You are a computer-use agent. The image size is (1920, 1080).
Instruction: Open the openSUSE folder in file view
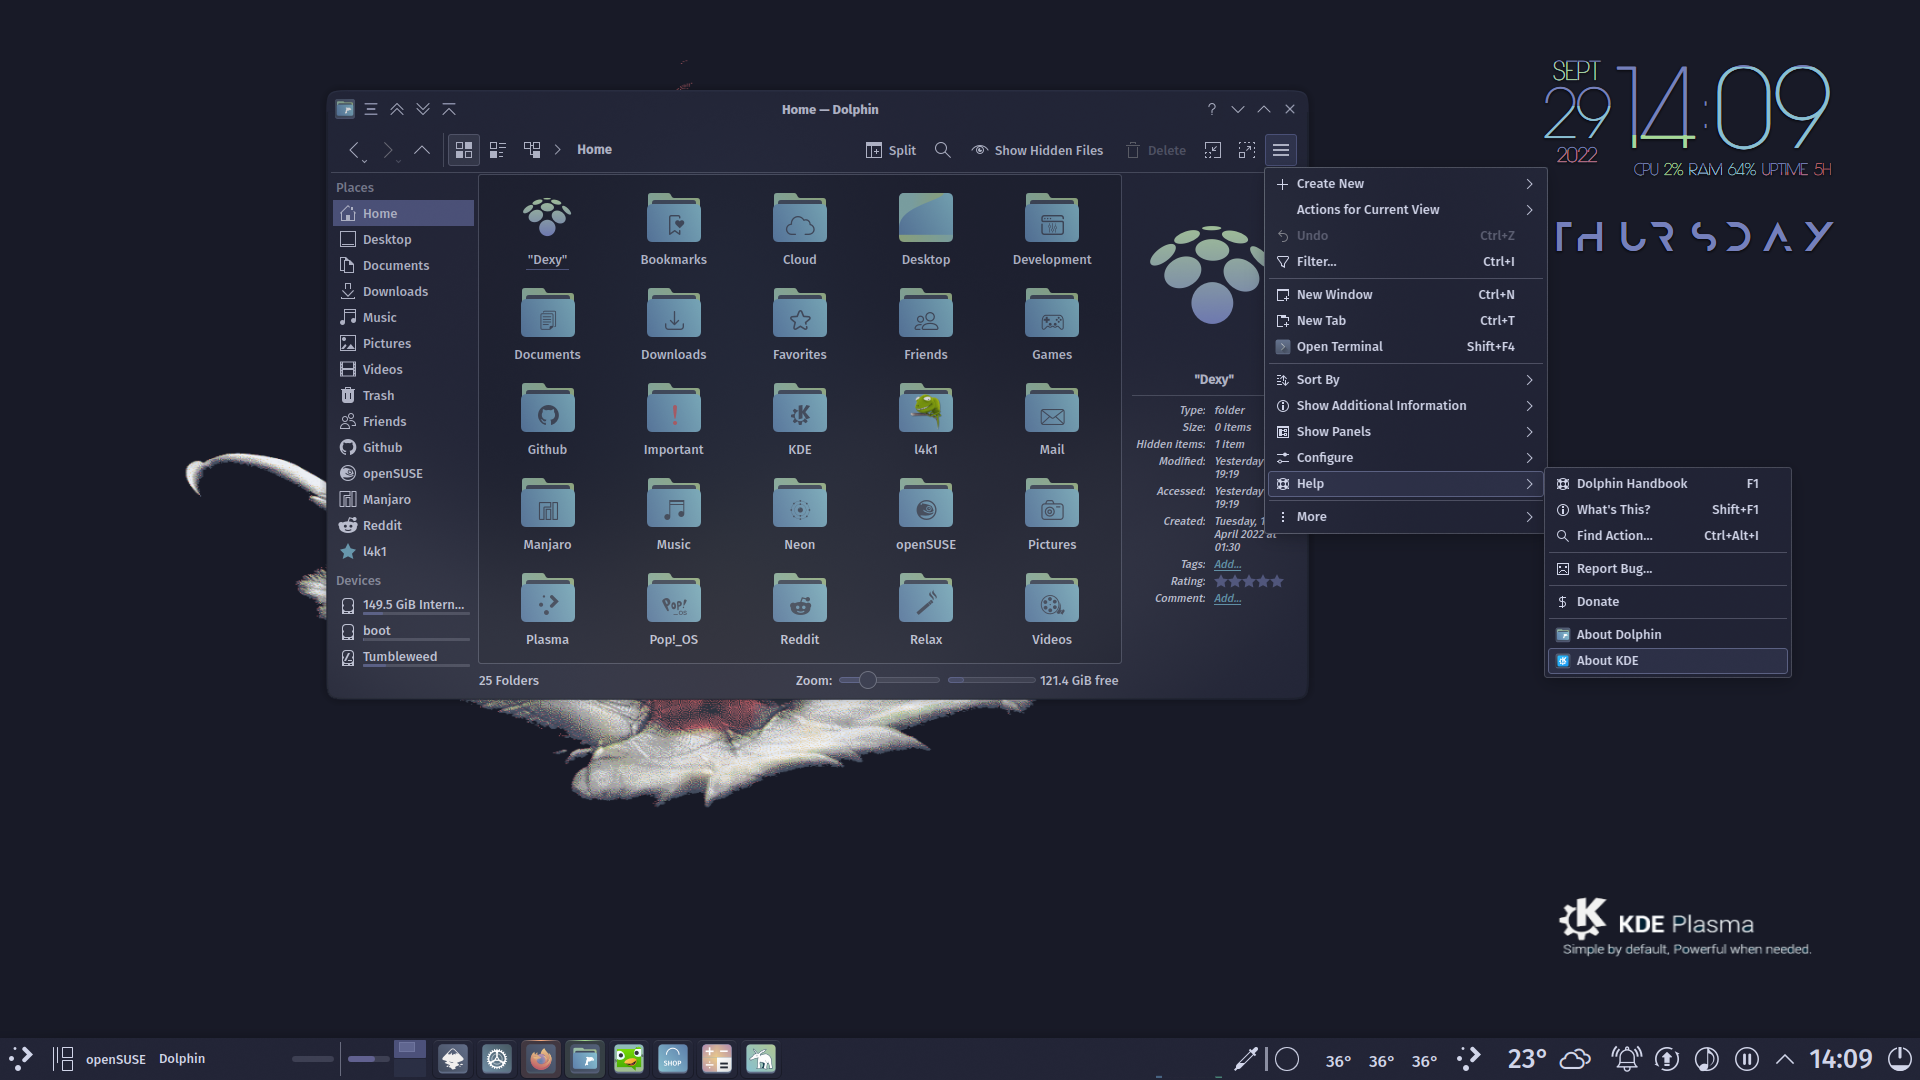click(925, 515)
